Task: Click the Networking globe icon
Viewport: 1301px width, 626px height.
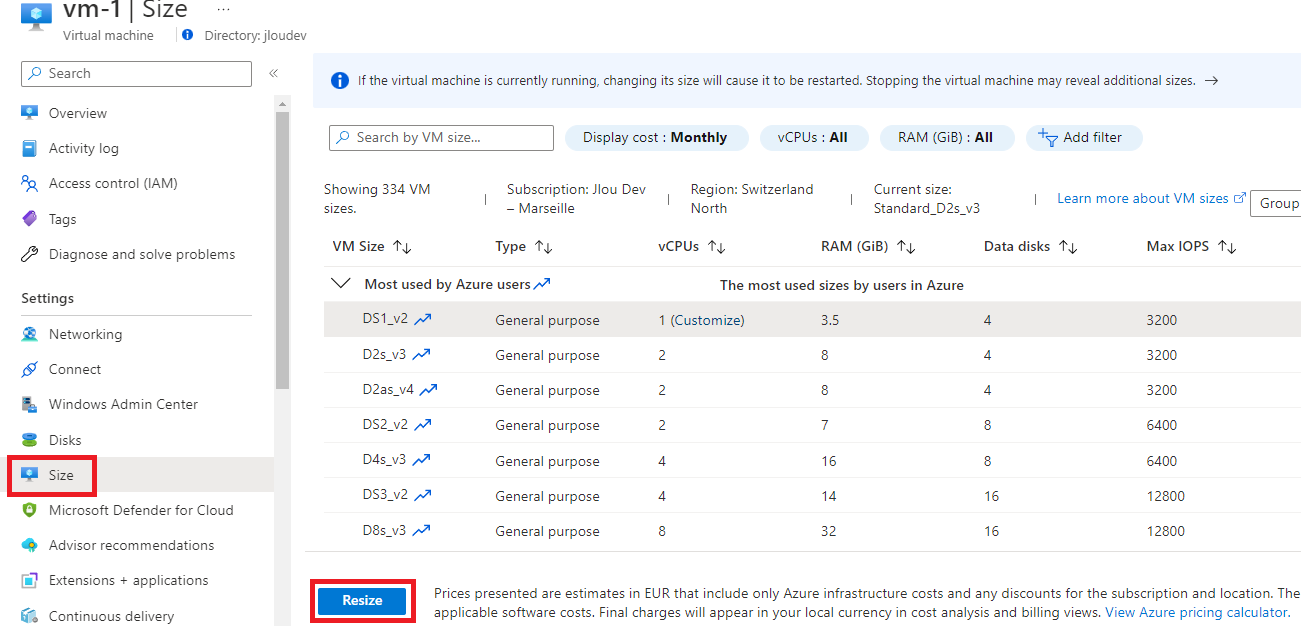Action: pos(30,334)
